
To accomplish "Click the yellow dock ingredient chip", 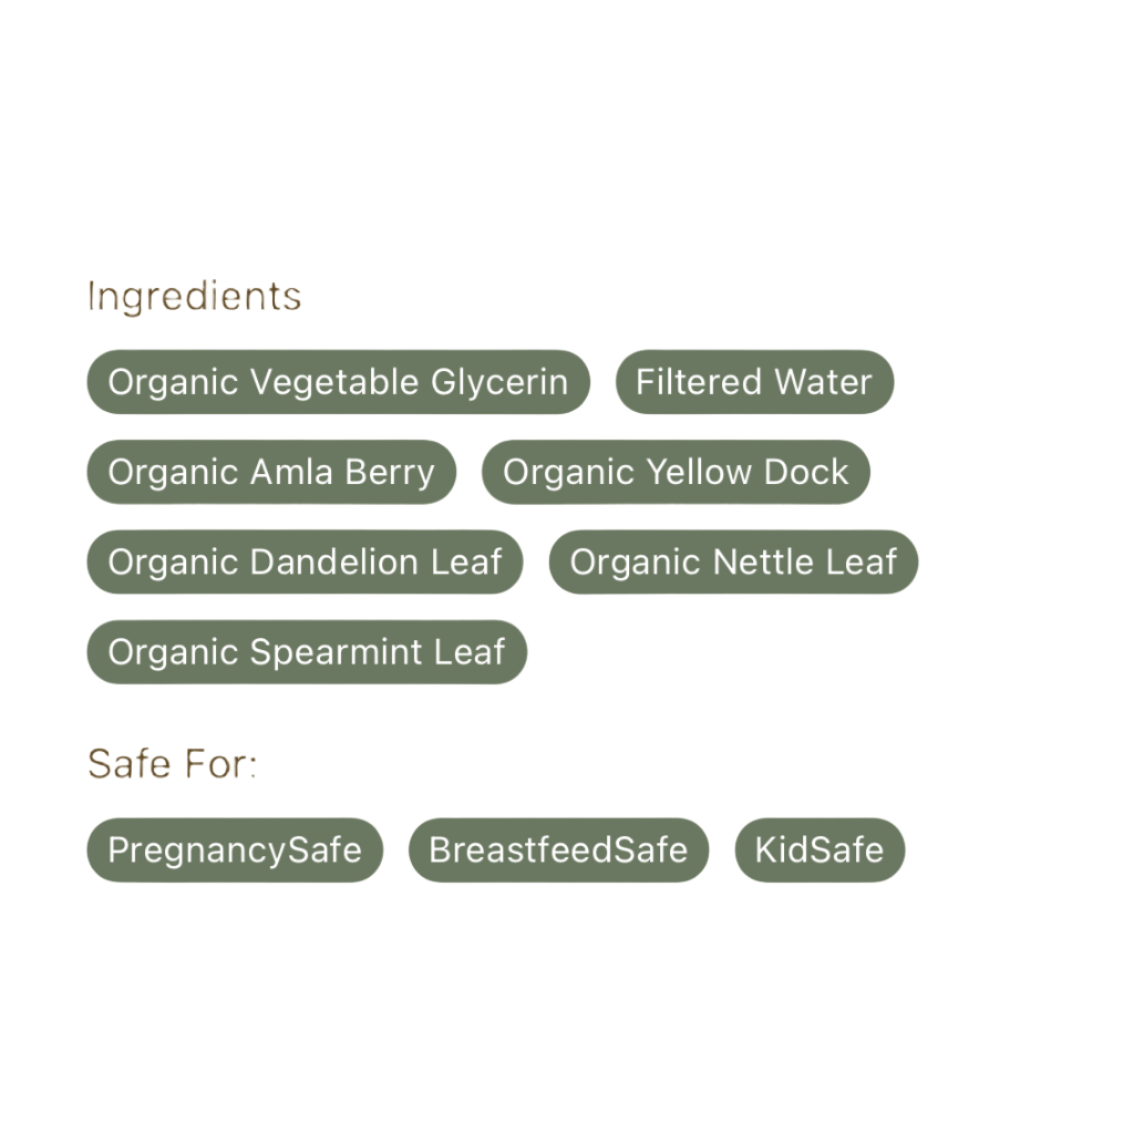I will point(675,472).
